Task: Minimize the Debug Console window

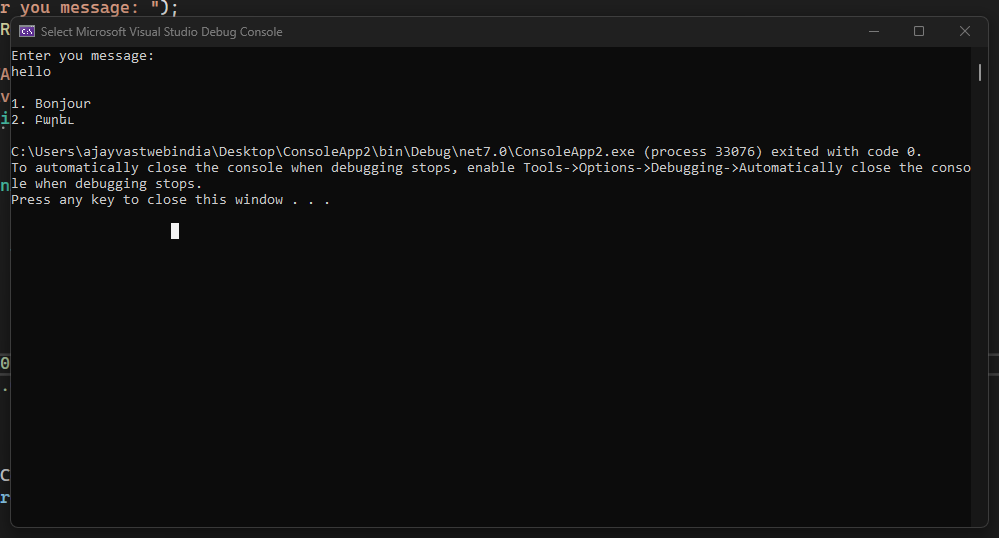Action: coord(873,31)
